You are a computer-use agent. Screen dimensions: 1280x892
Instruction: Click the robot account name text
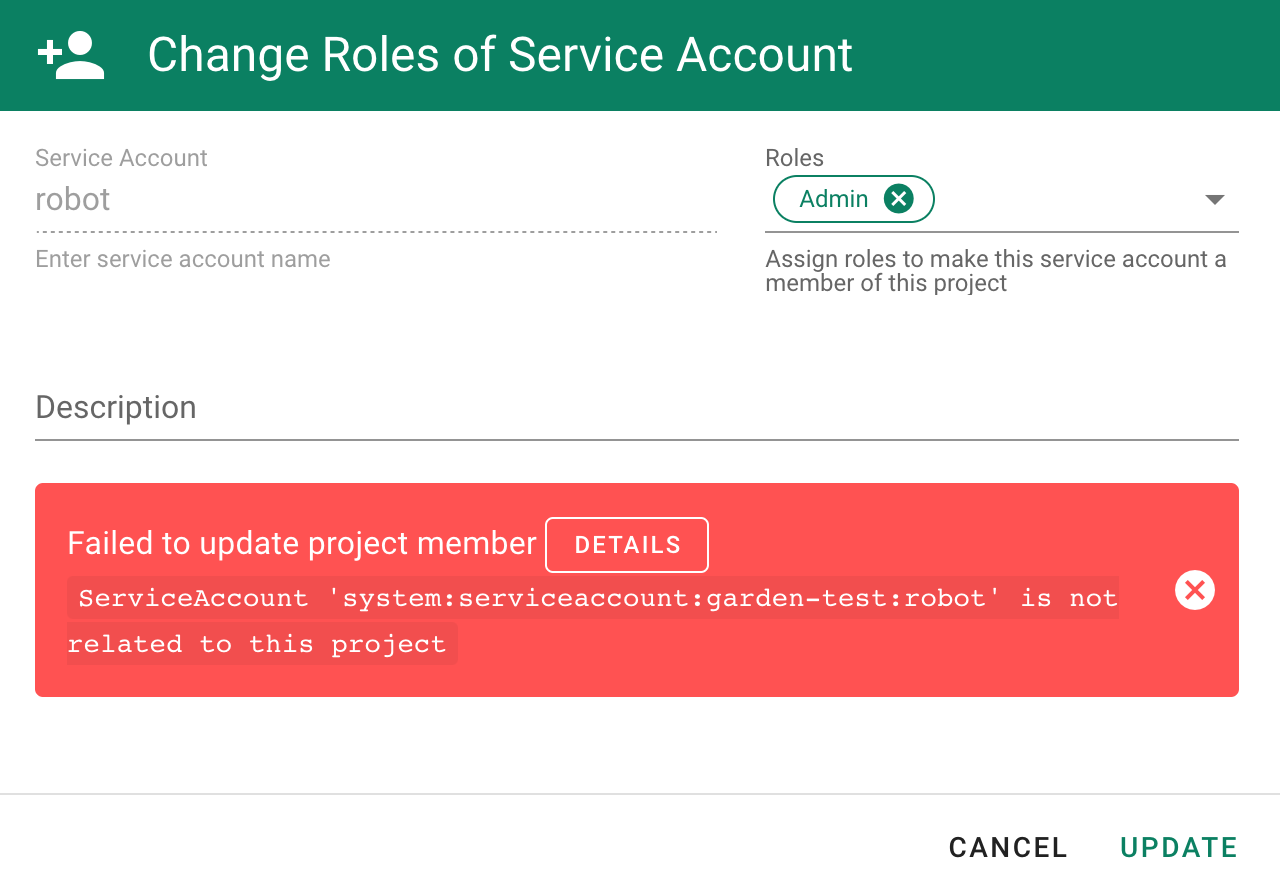[72, 199]
